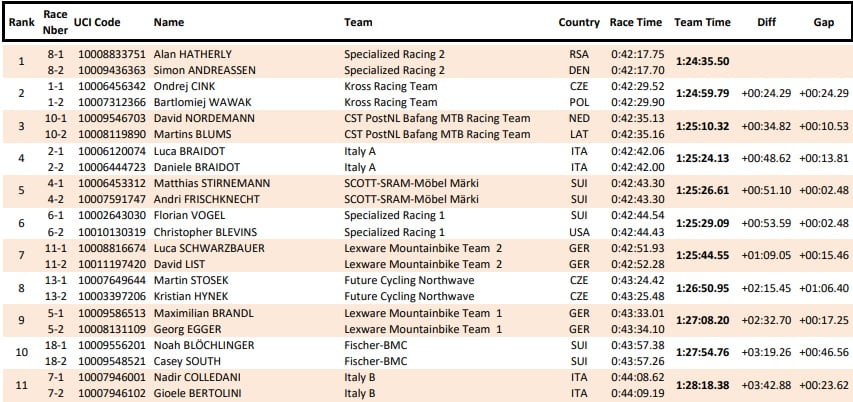Click the Team Time column header
The image size is (853, 402).
coord(702,22)
